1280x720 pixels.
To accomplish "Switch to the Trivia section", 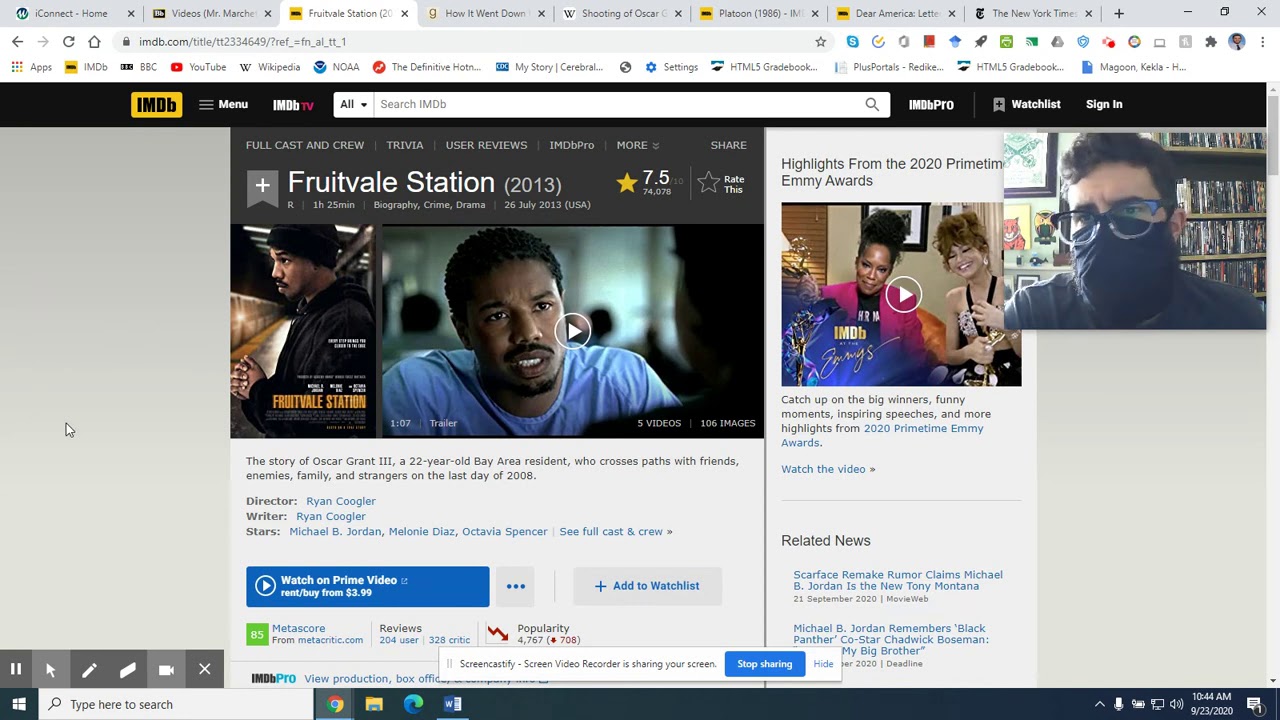I will tap(405, 145).
